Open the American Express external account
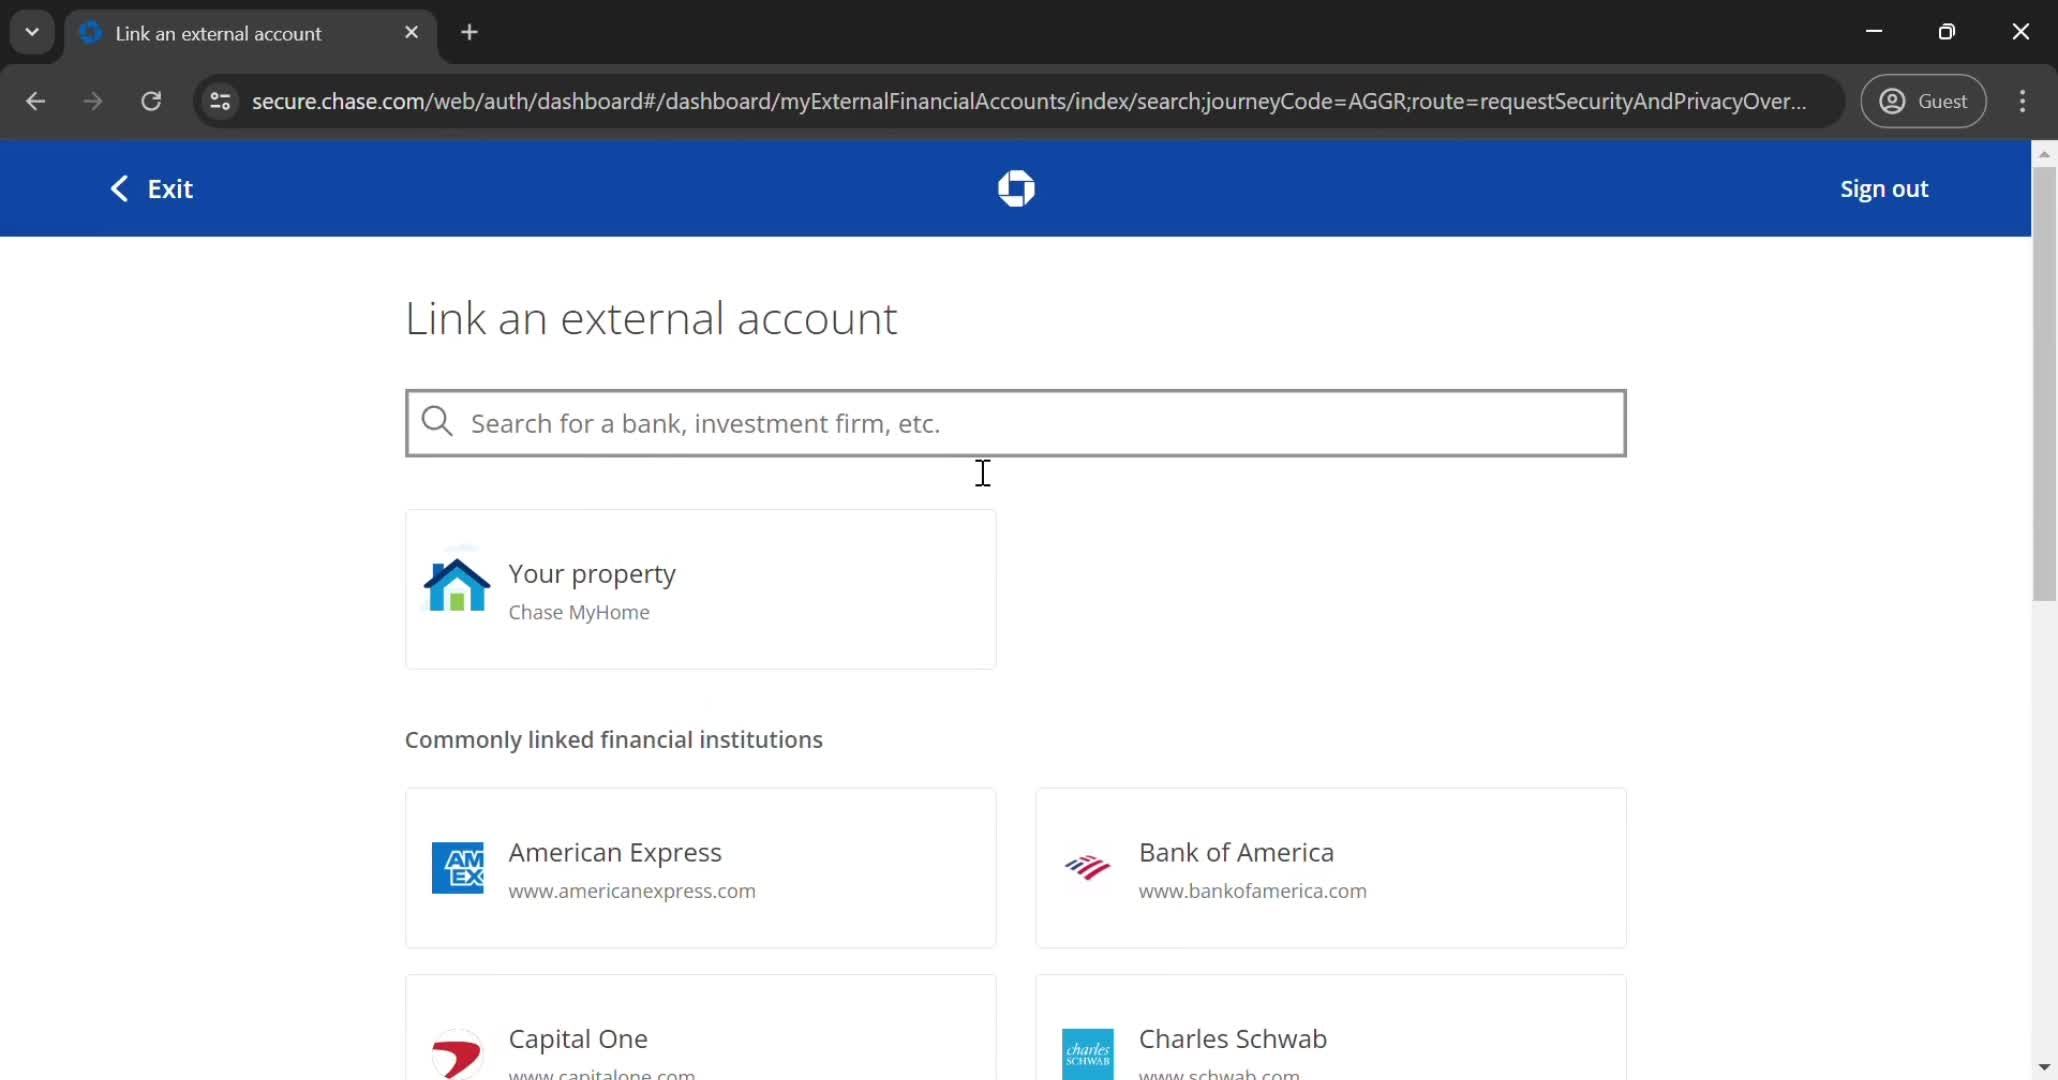Screen dimensions: 2058x1080 coord(701,866)
